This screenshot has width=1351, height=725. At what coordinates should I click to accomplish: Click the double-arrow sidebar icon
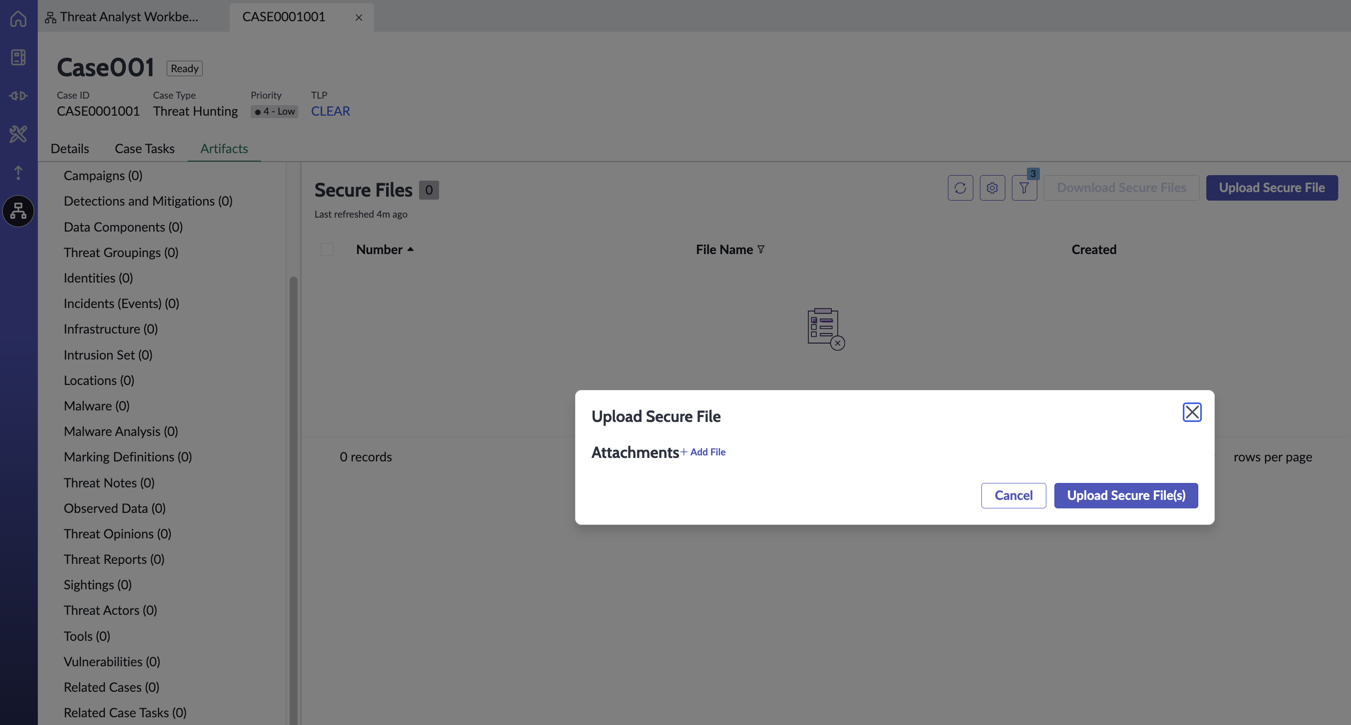point(18,96)
